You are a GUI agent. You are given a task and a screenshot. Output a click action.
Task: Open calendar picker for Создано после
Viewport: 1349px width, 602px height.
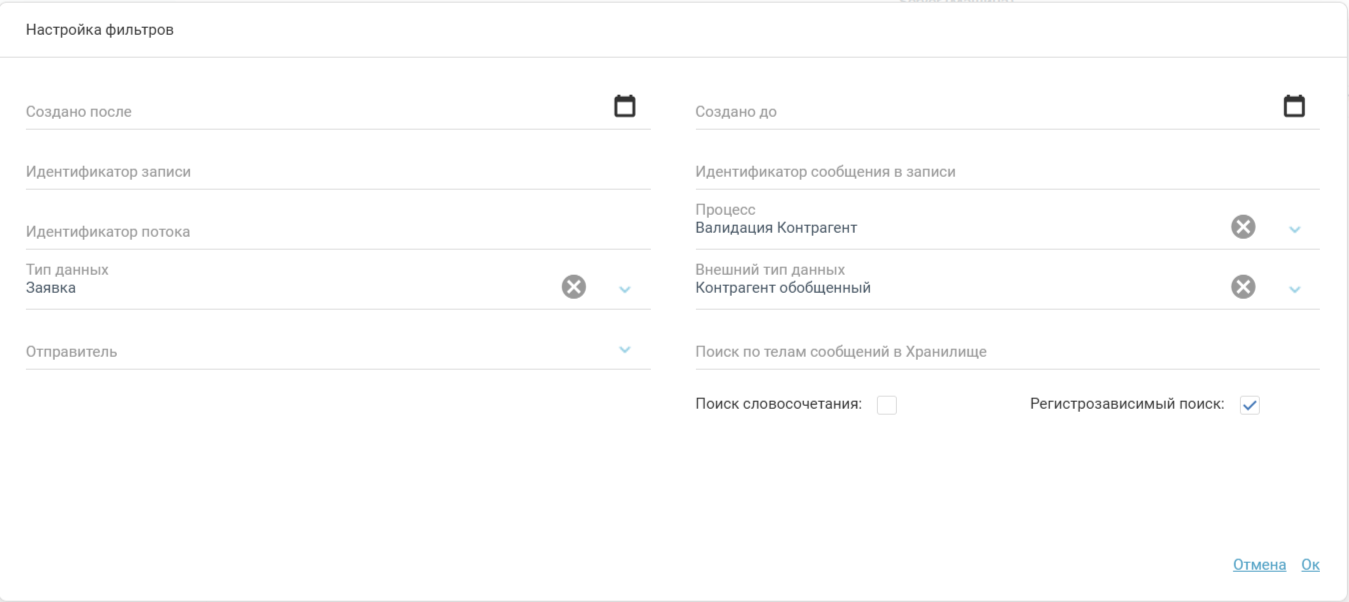(x=625, y=106)
